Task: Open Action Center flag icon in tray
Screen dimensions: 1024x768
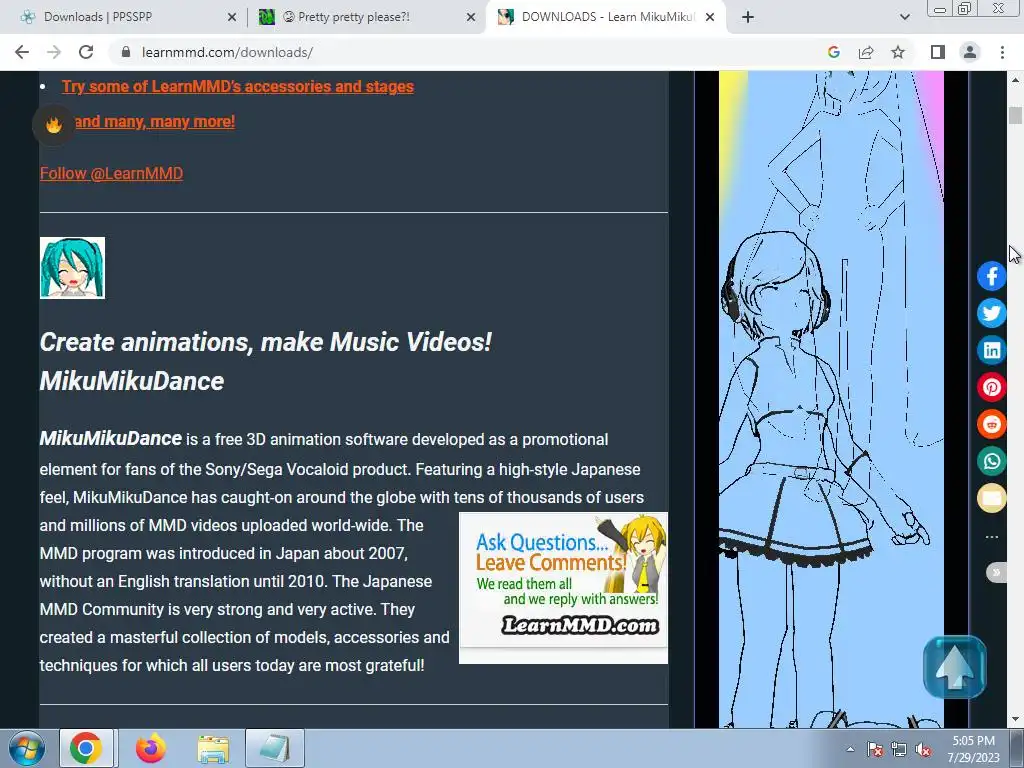Action: [875, 749]
